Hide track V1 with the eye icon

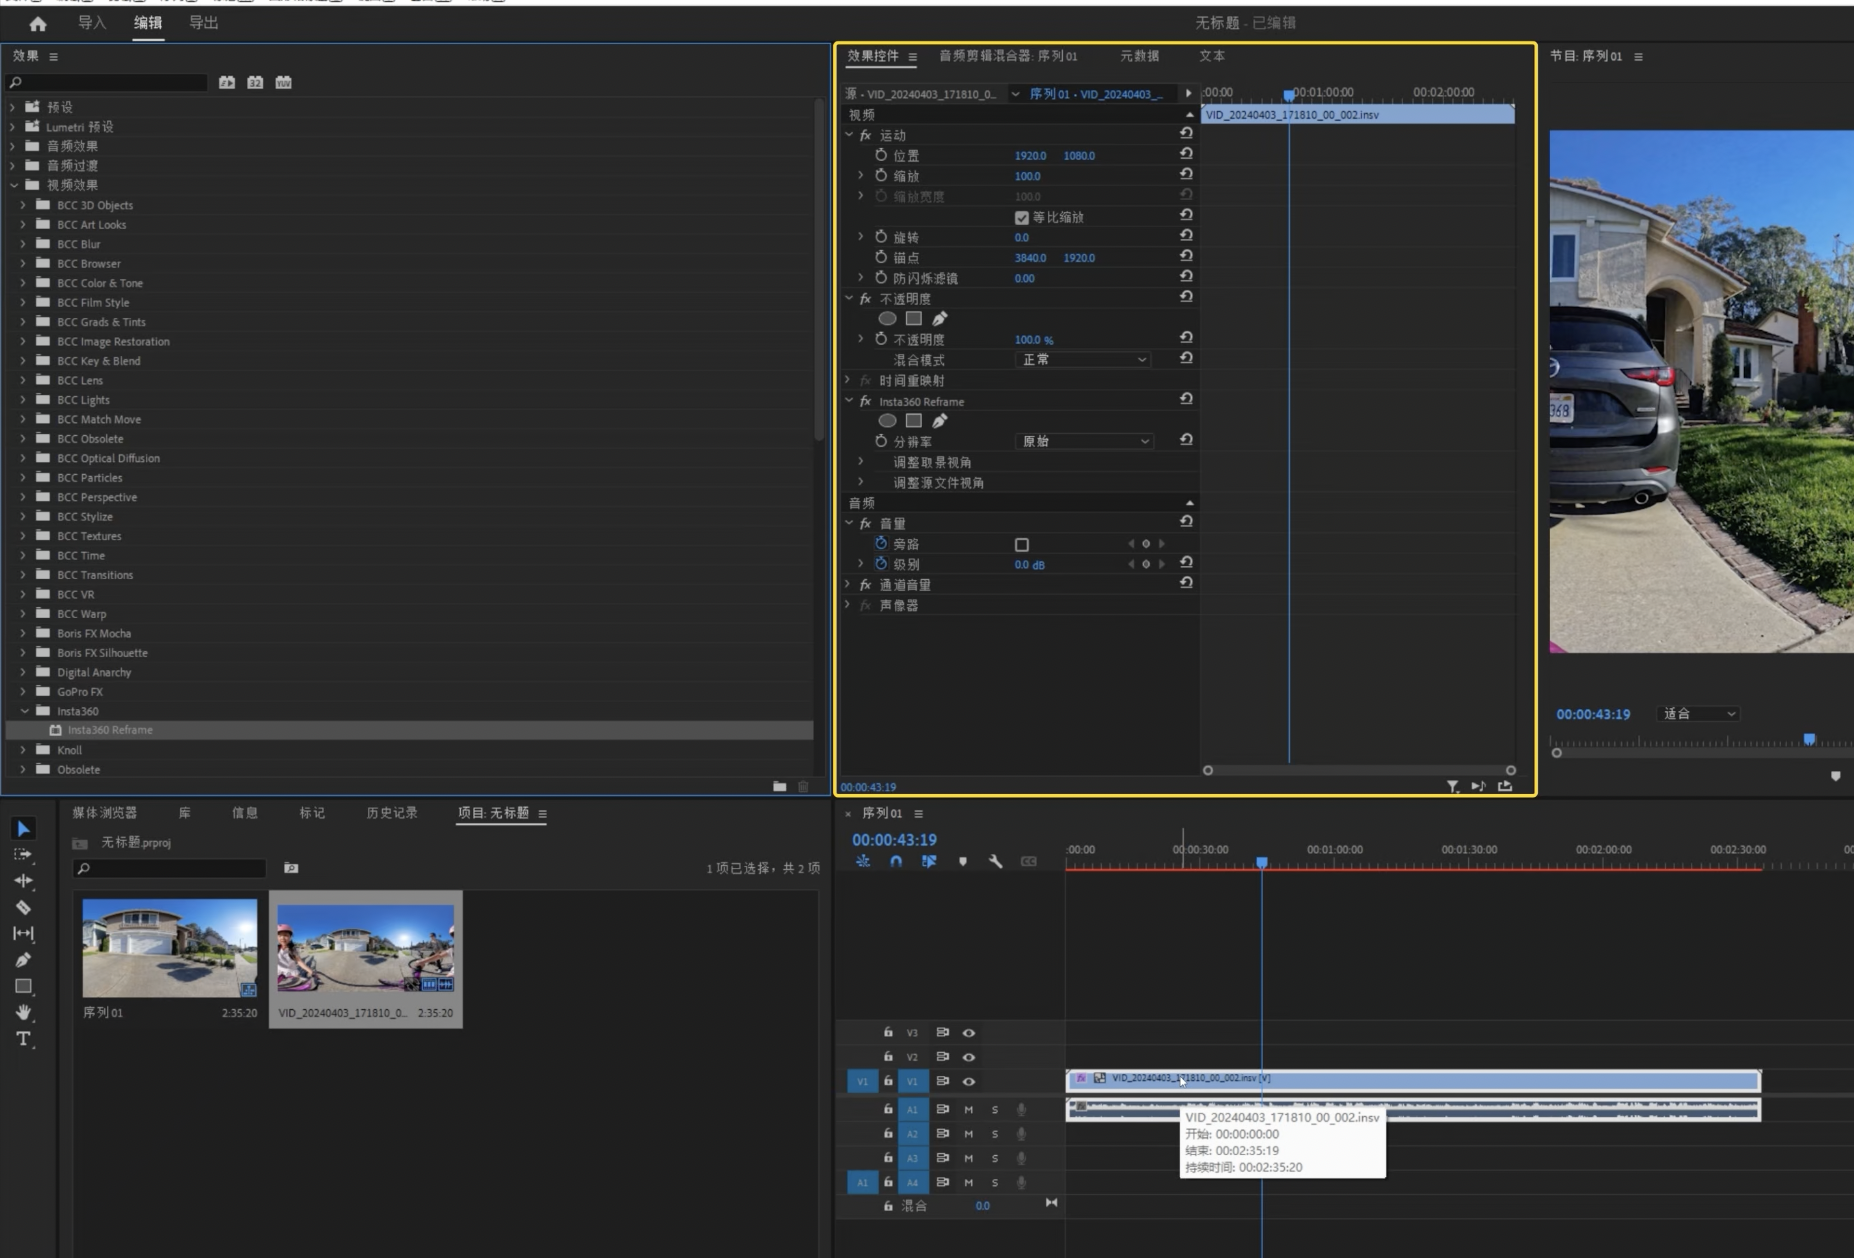click(968, 1081)
